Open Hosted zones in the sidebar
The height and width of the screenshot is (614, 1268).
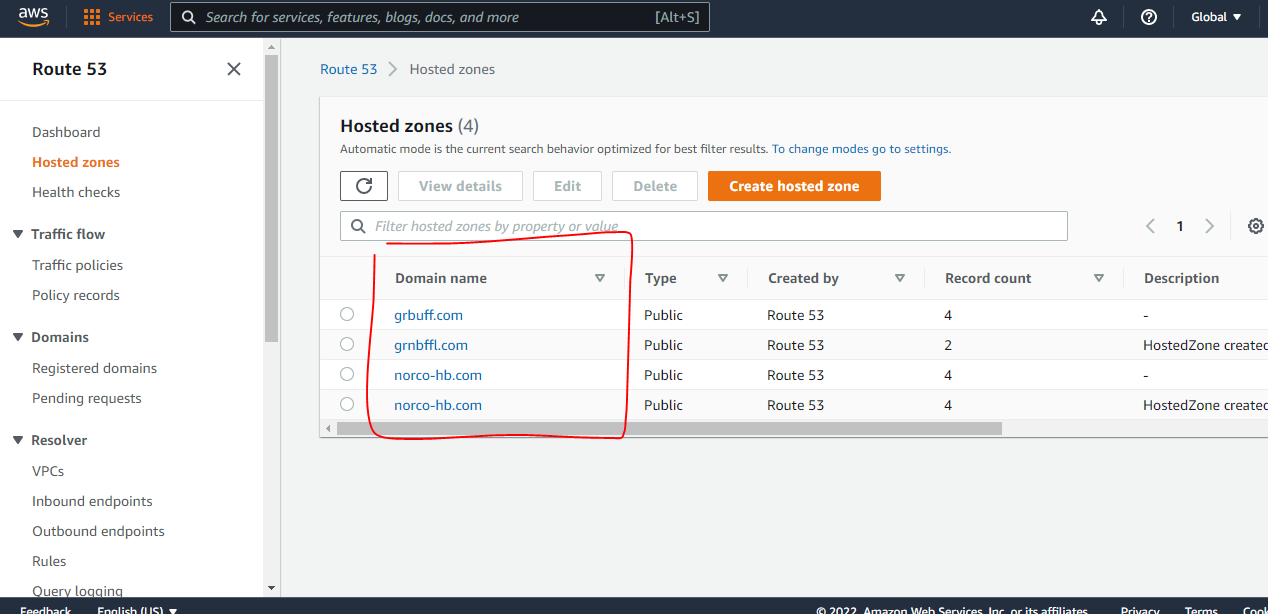76,162
